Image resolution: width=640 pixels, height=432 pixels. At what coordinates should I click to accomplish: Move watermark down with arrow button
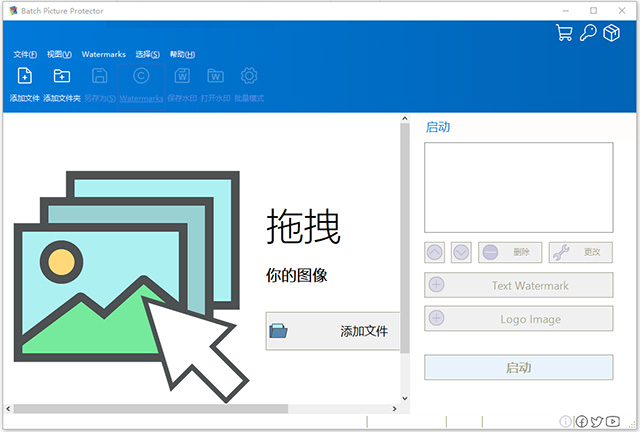tap(461, 252)
